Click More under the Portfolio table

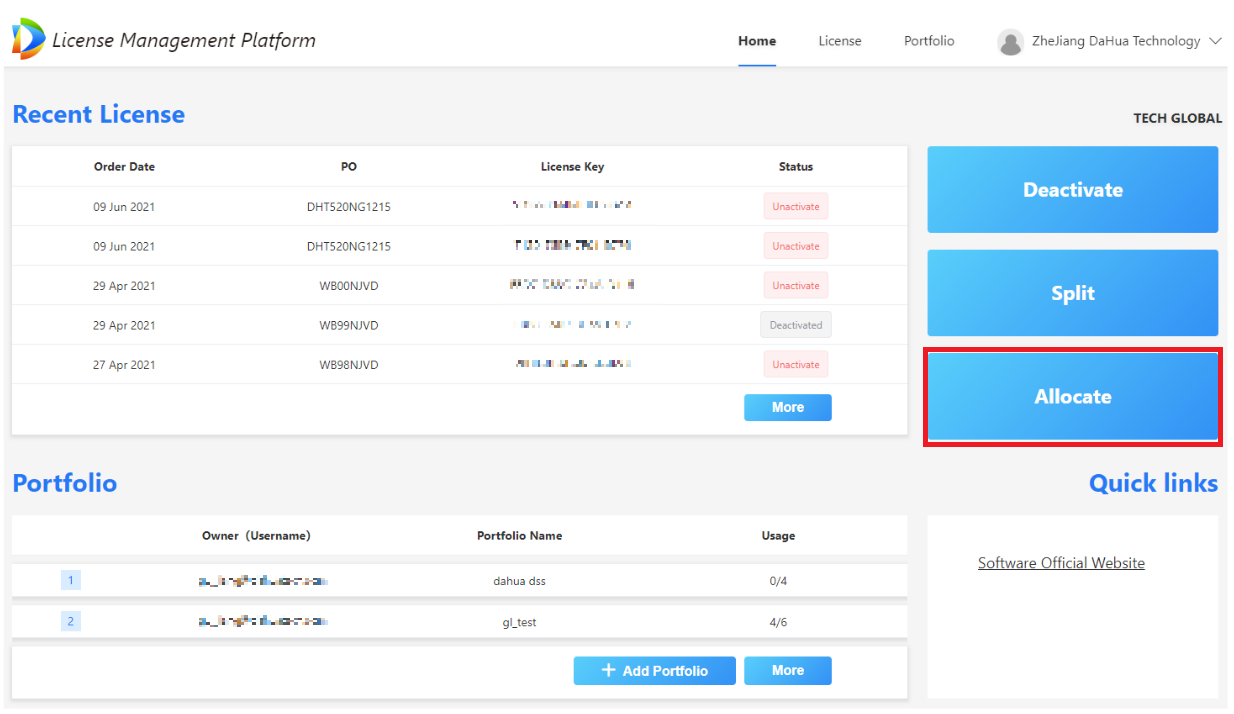coord(788,671)
